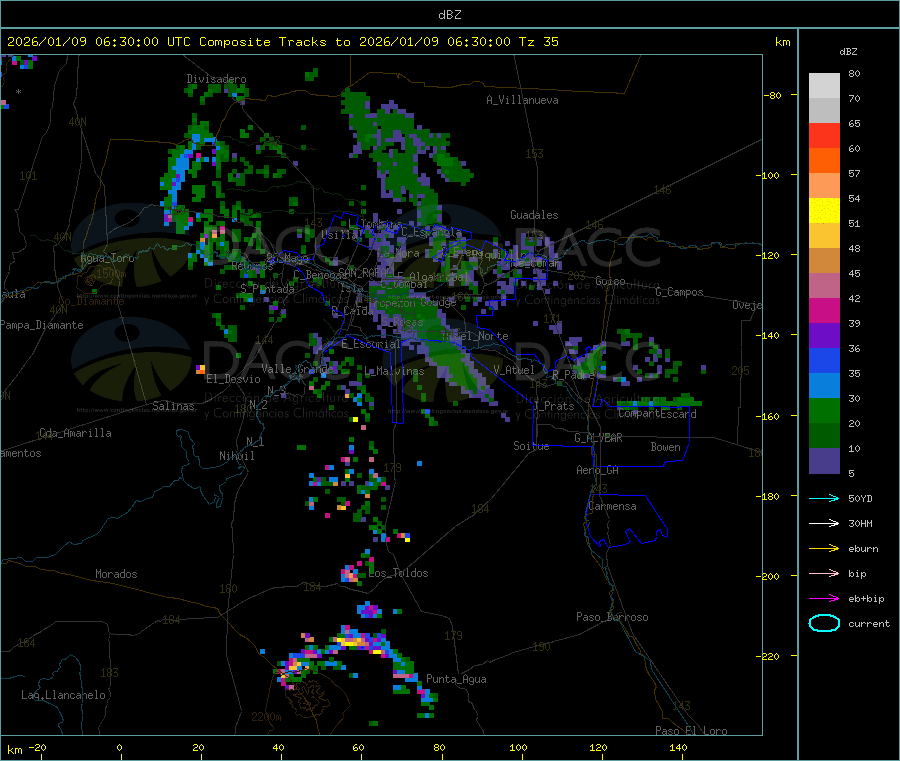Click the 'Carmensa' map label
Viewport: 900px width, 761px height.
[612, 506]
